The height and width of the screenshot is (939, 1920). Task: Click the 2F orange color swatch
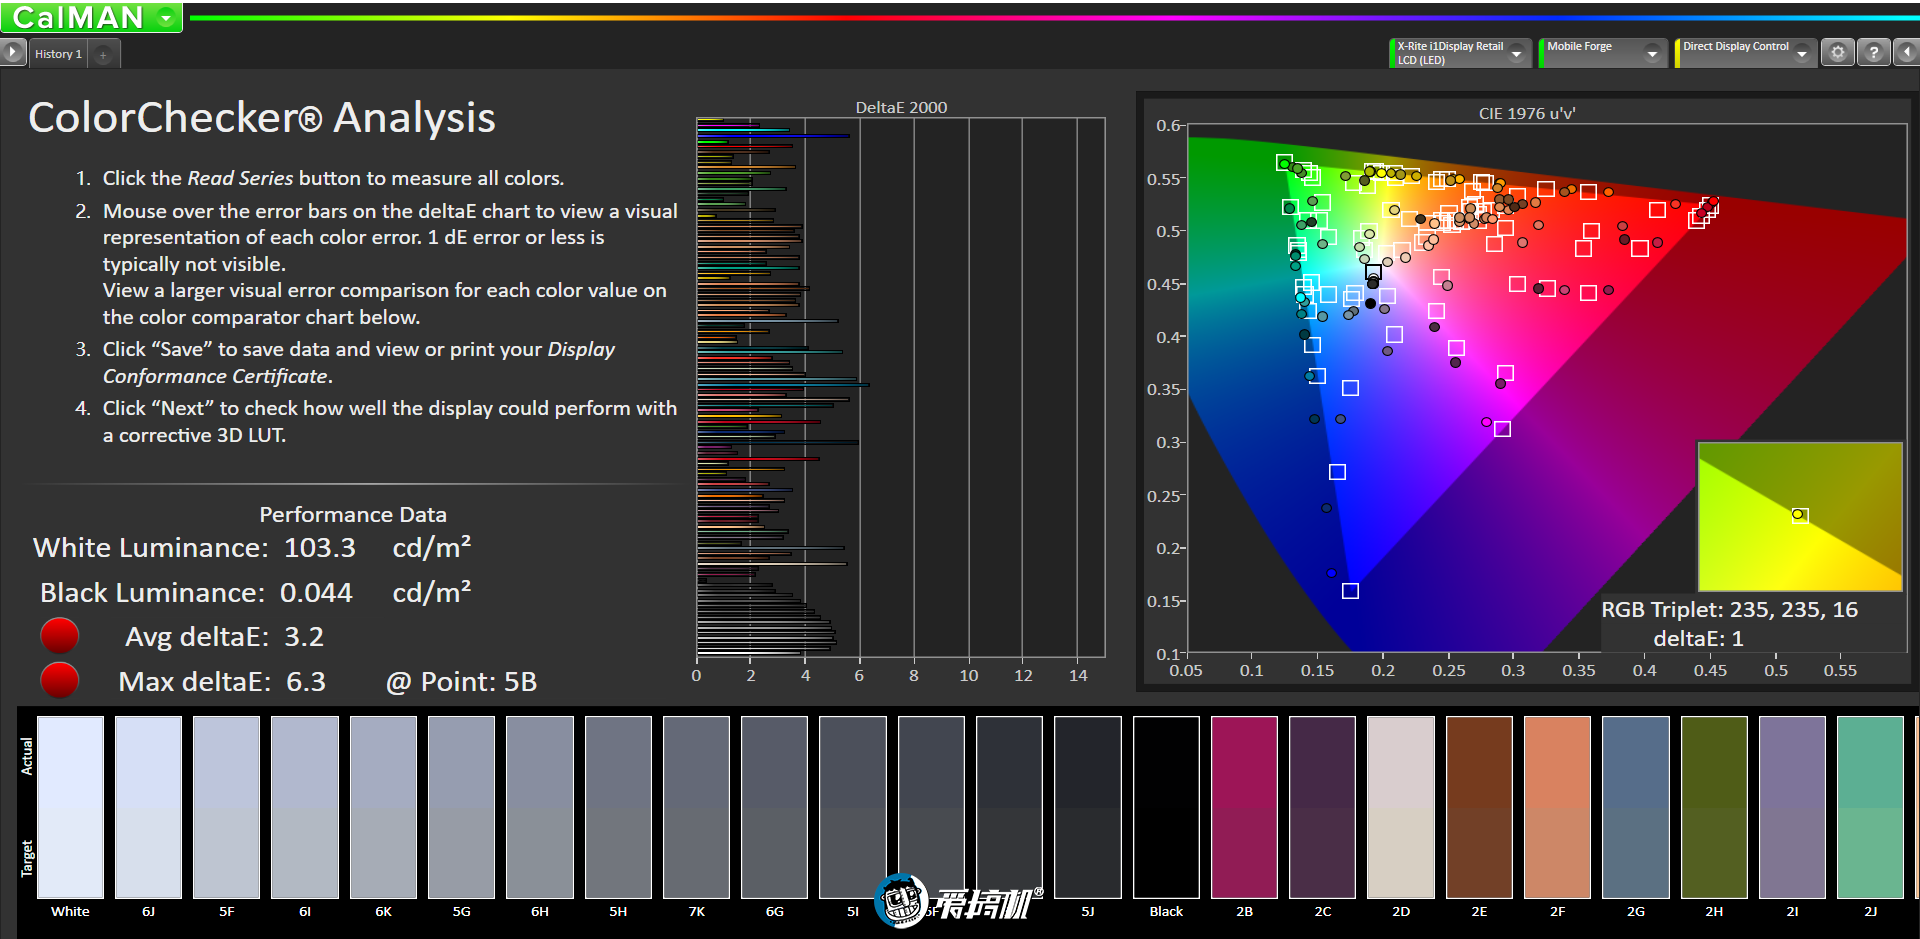coord(1557,806)
